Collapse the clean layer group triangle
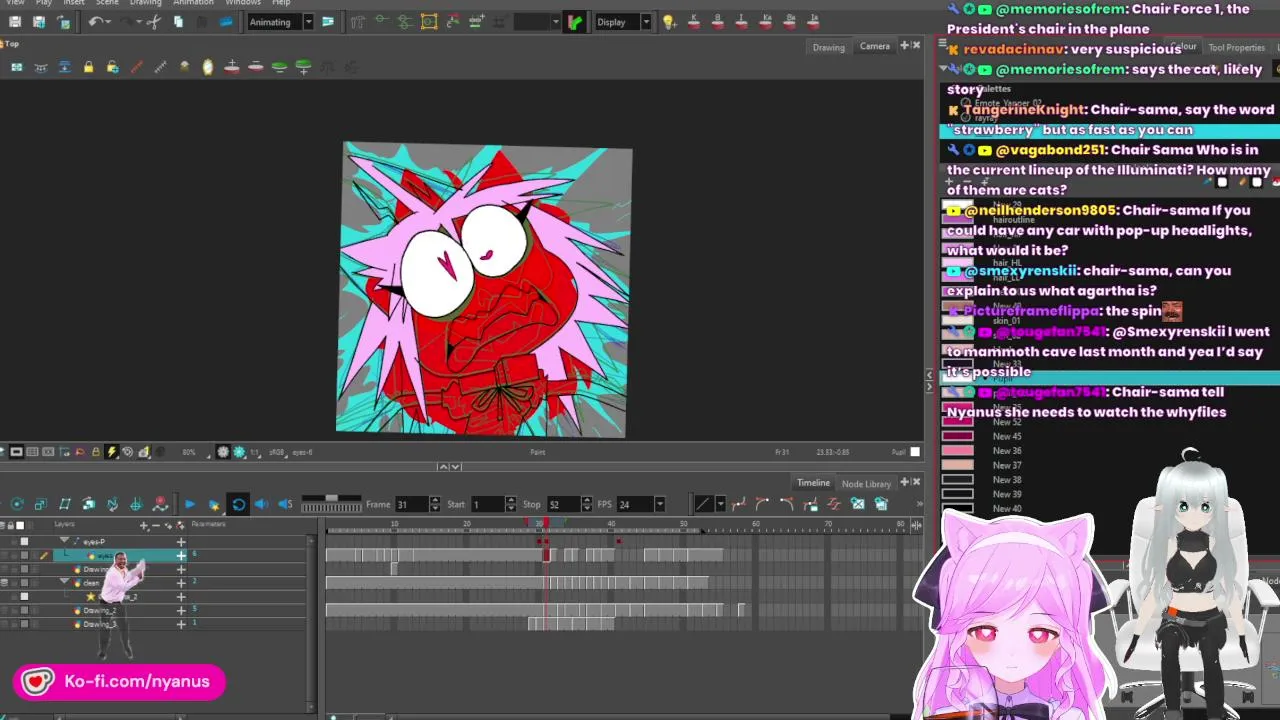 coord(65,582)
